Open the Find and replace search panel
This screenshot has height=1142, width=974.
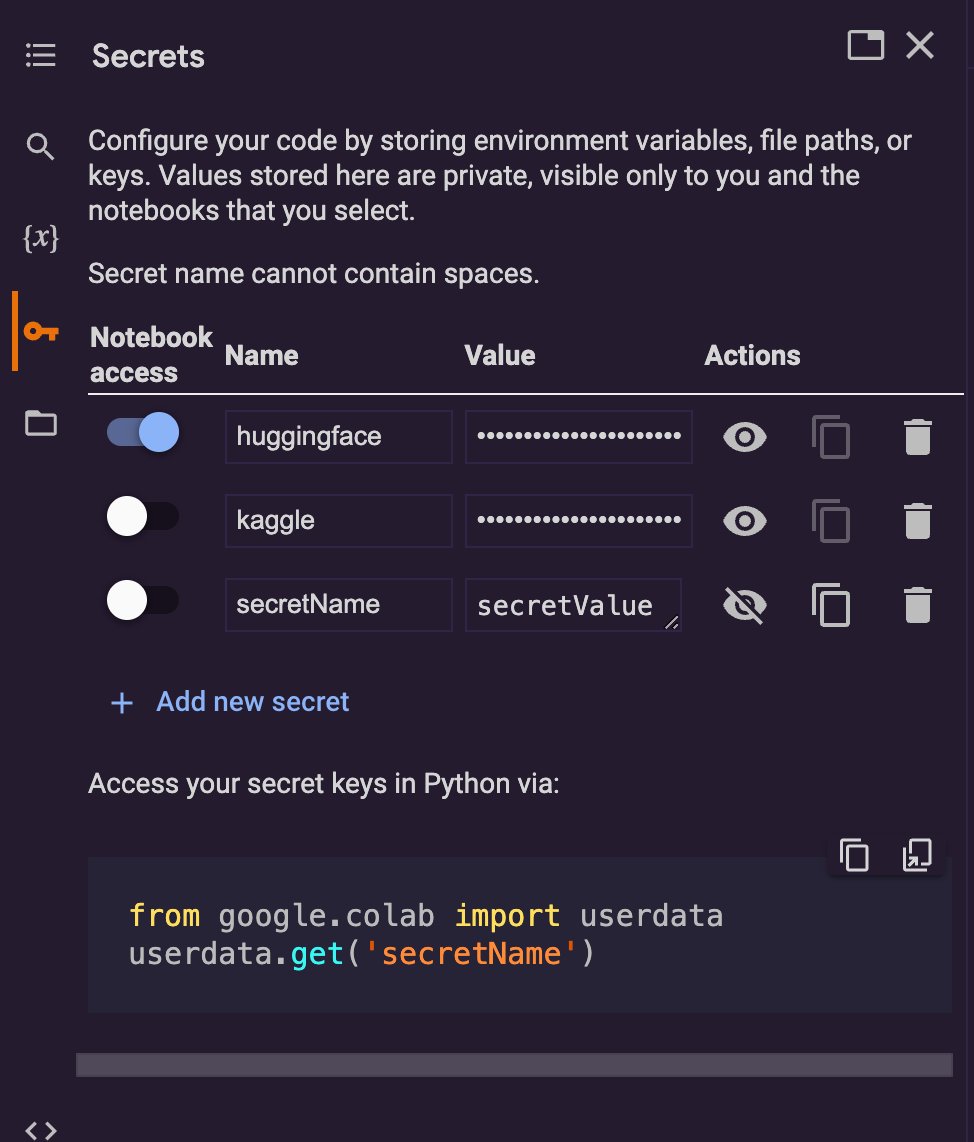pos(40,146)
